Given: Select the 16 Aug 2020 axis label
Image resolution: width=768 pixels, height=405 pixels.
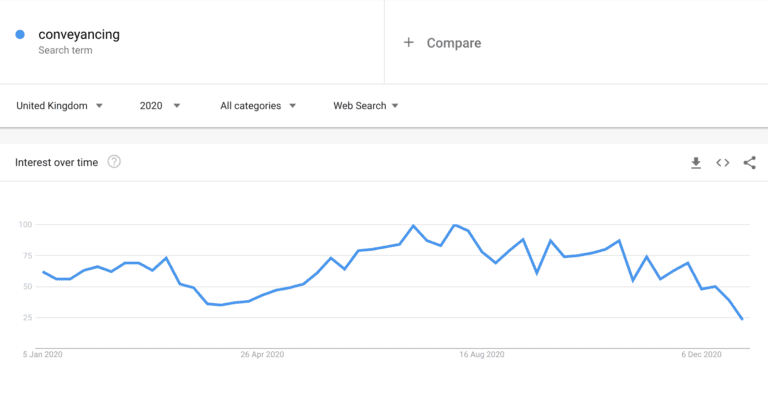Looking at the screenshot, I should coord(481,354).
